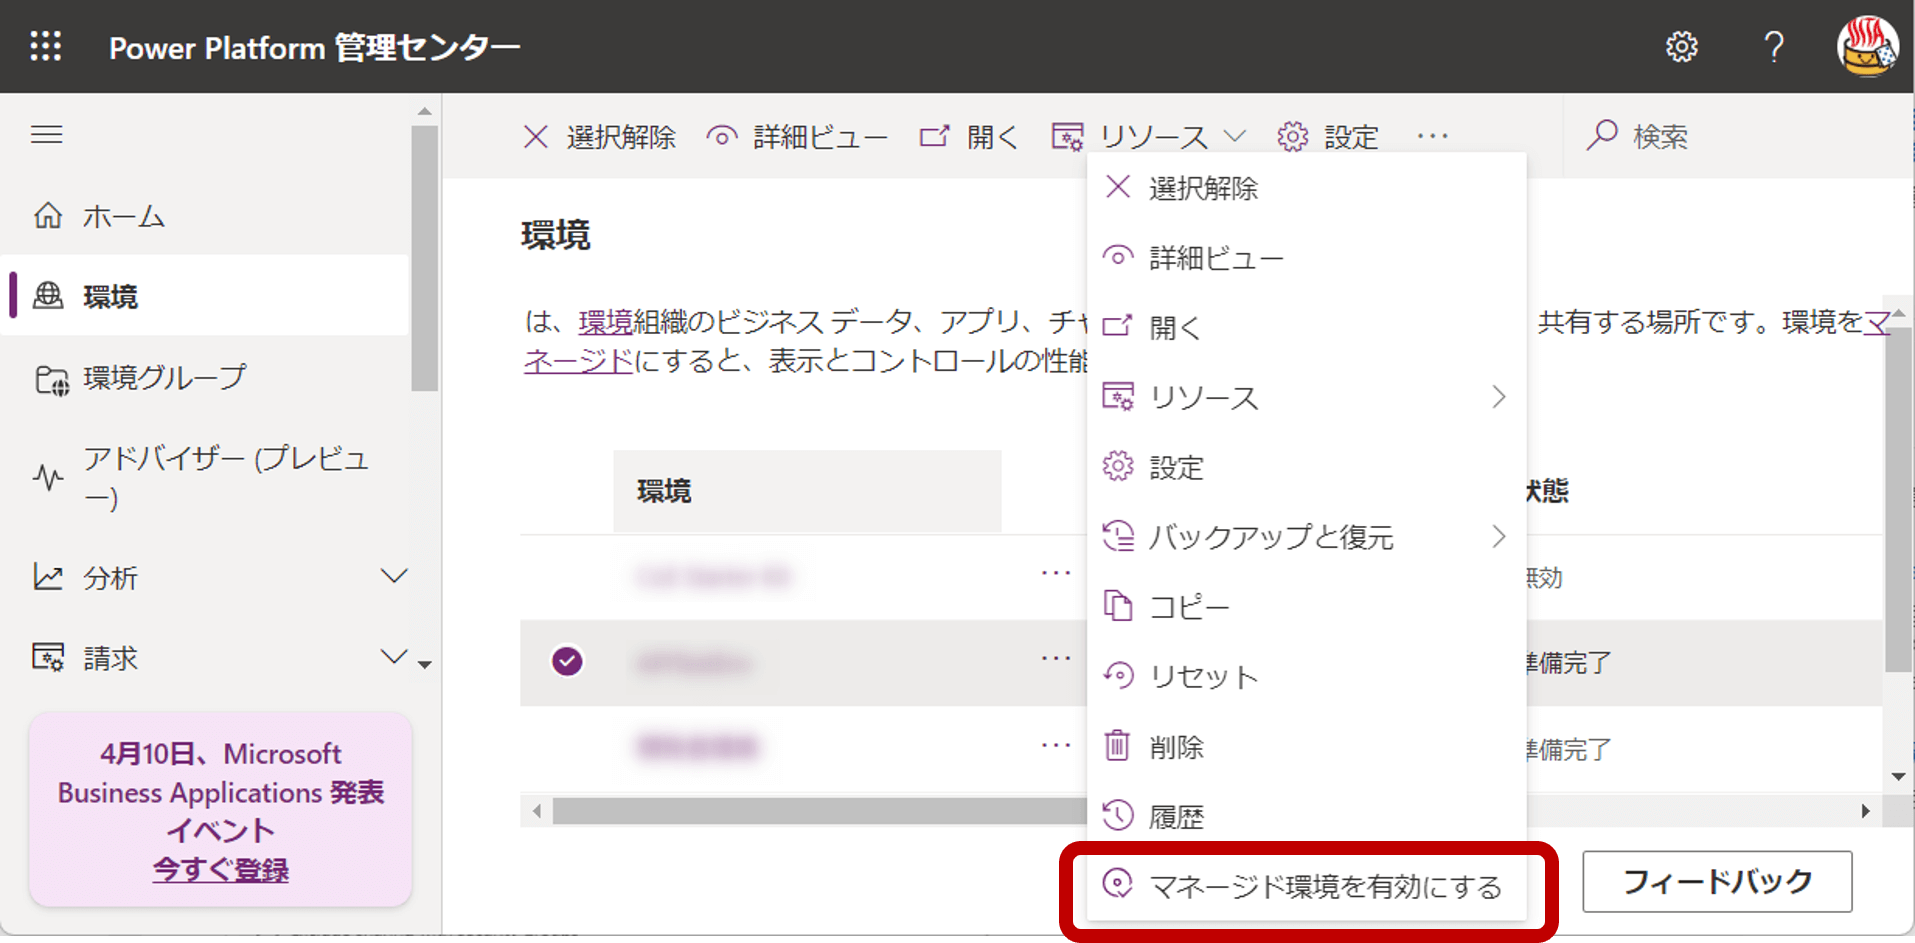Screen dimensions: 1915x943
Task: Click the table scroll-right arrow
Action: point(1865,811)
